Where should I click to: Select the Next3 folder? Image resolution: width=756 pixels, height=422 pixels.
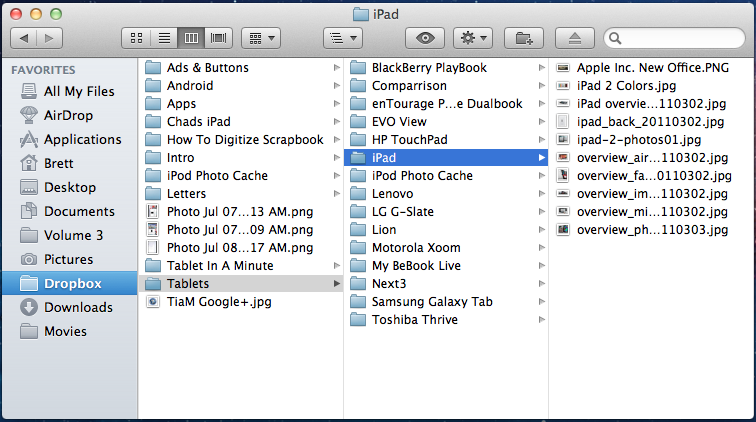point(446,284)
